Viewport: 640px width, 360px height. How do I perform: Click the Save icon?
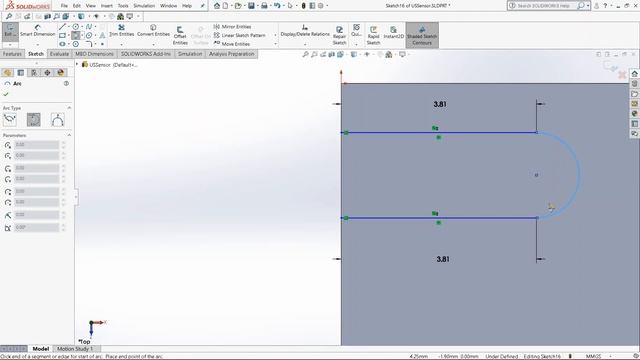251,6
